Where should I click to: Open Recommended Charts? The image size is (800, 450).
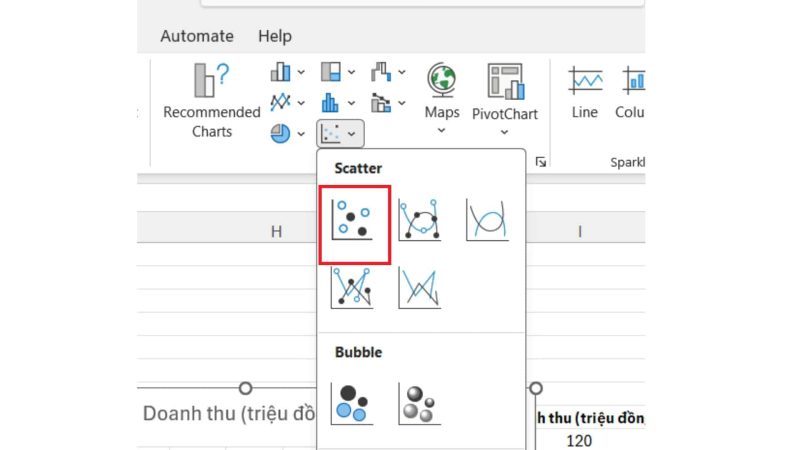tap(211, 101)
